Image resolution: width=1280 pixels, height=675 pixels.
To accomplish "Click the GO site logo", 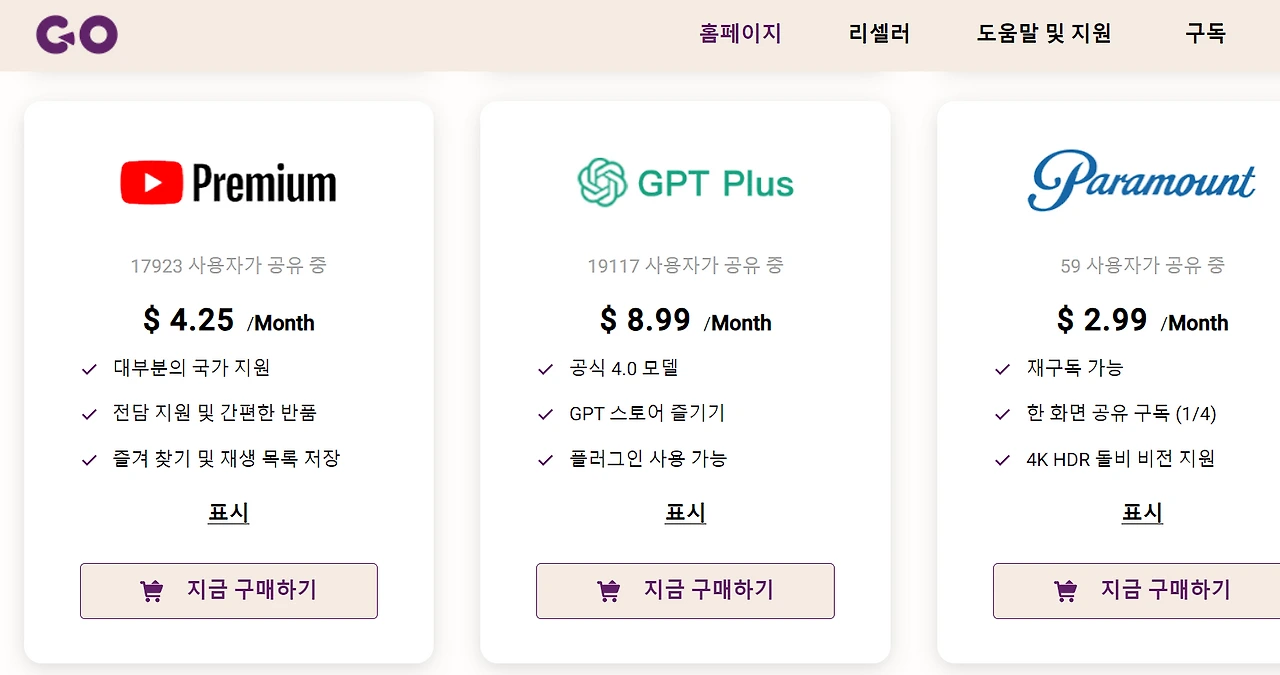I will [x=76, y=33].
